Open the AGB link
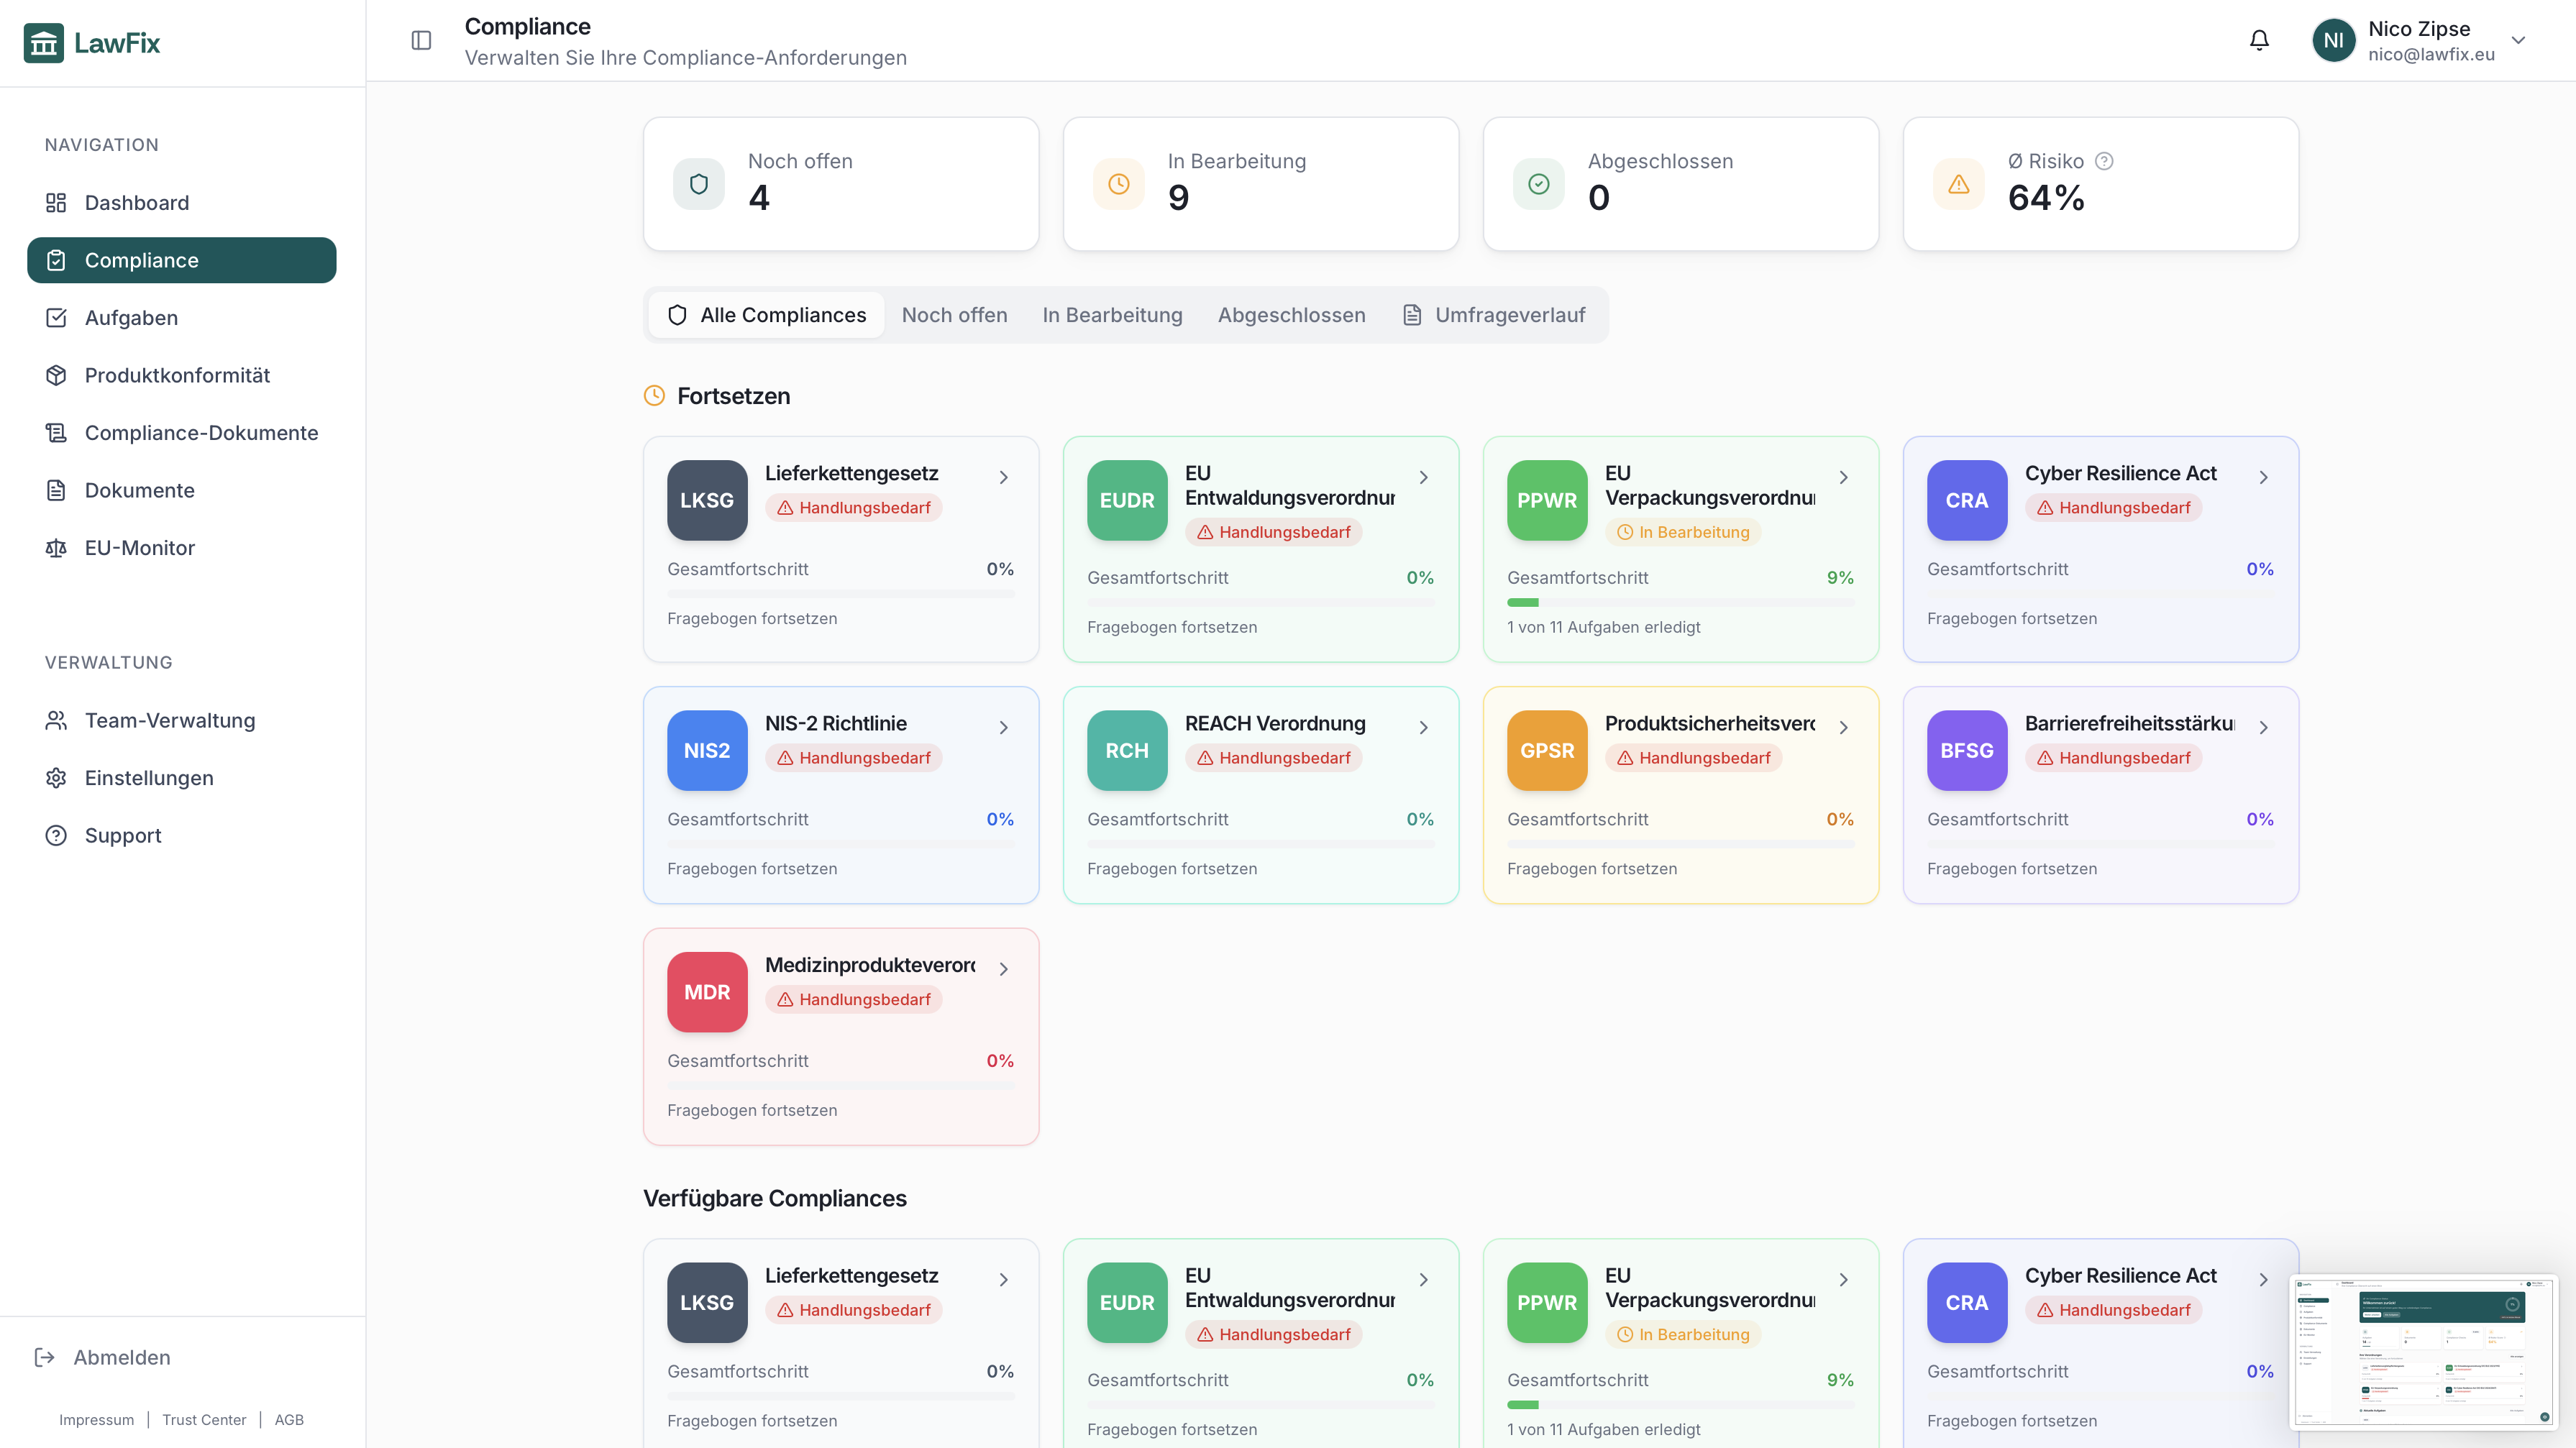2576x1448 pixels. click(289, 1419)
